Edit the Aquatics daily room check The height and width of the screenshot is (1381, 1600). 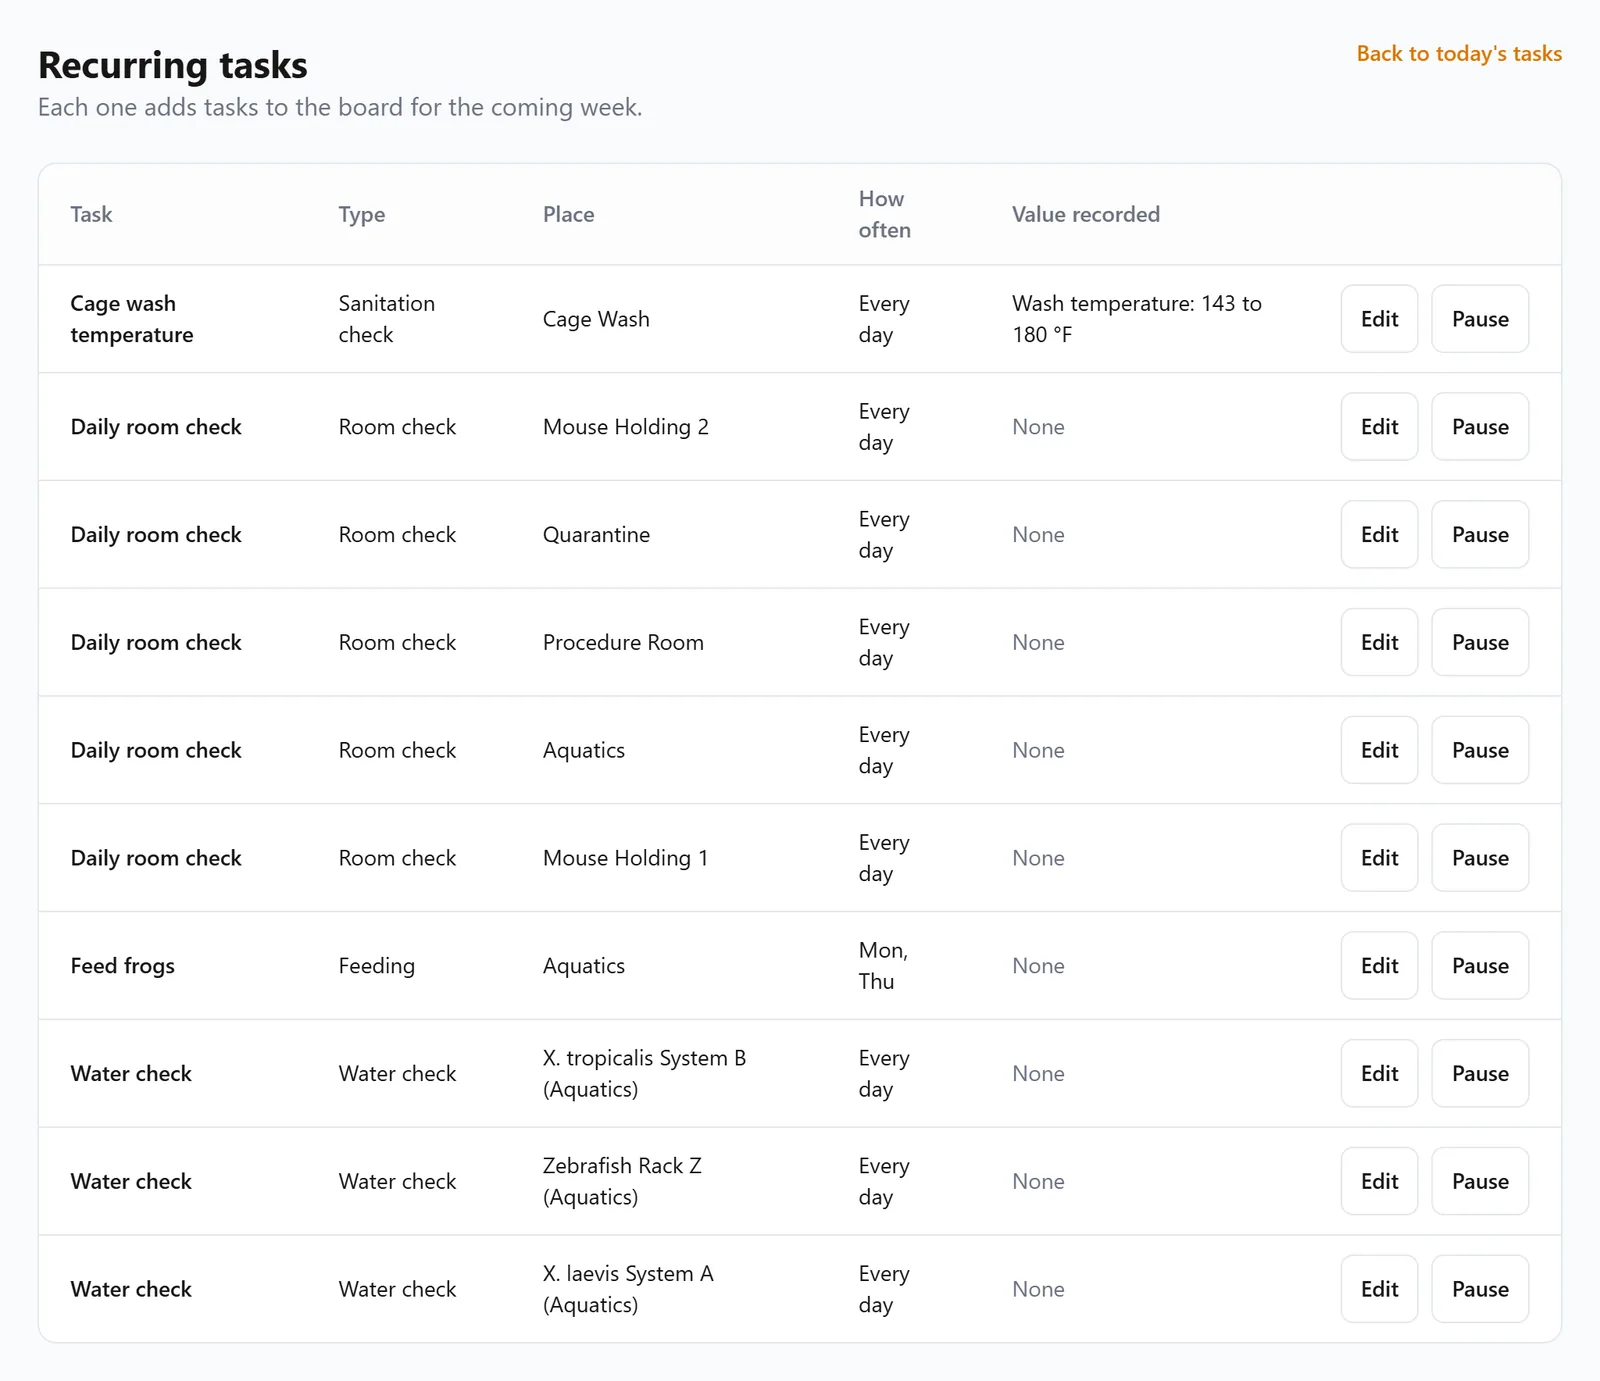click(x=1379, y=750)
